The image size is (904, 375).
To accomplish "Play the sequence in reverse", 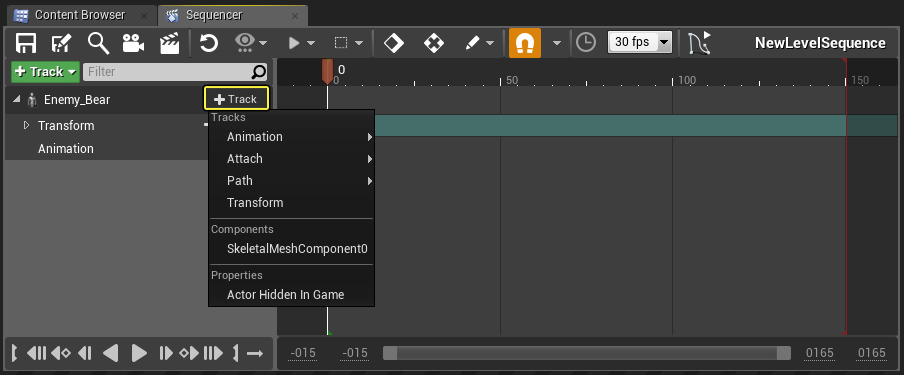I will [111, 352].
